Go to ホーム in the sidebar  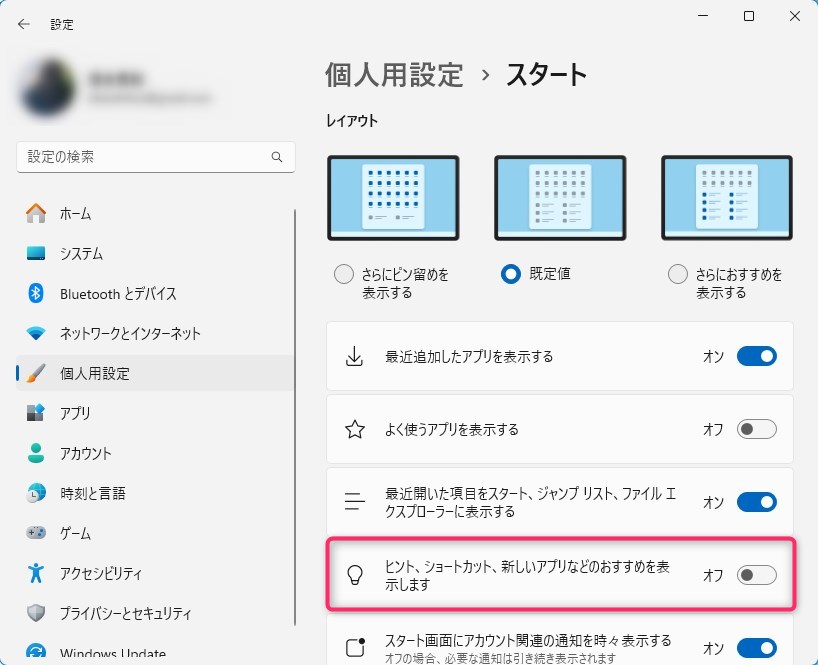[x=75, y=213]
